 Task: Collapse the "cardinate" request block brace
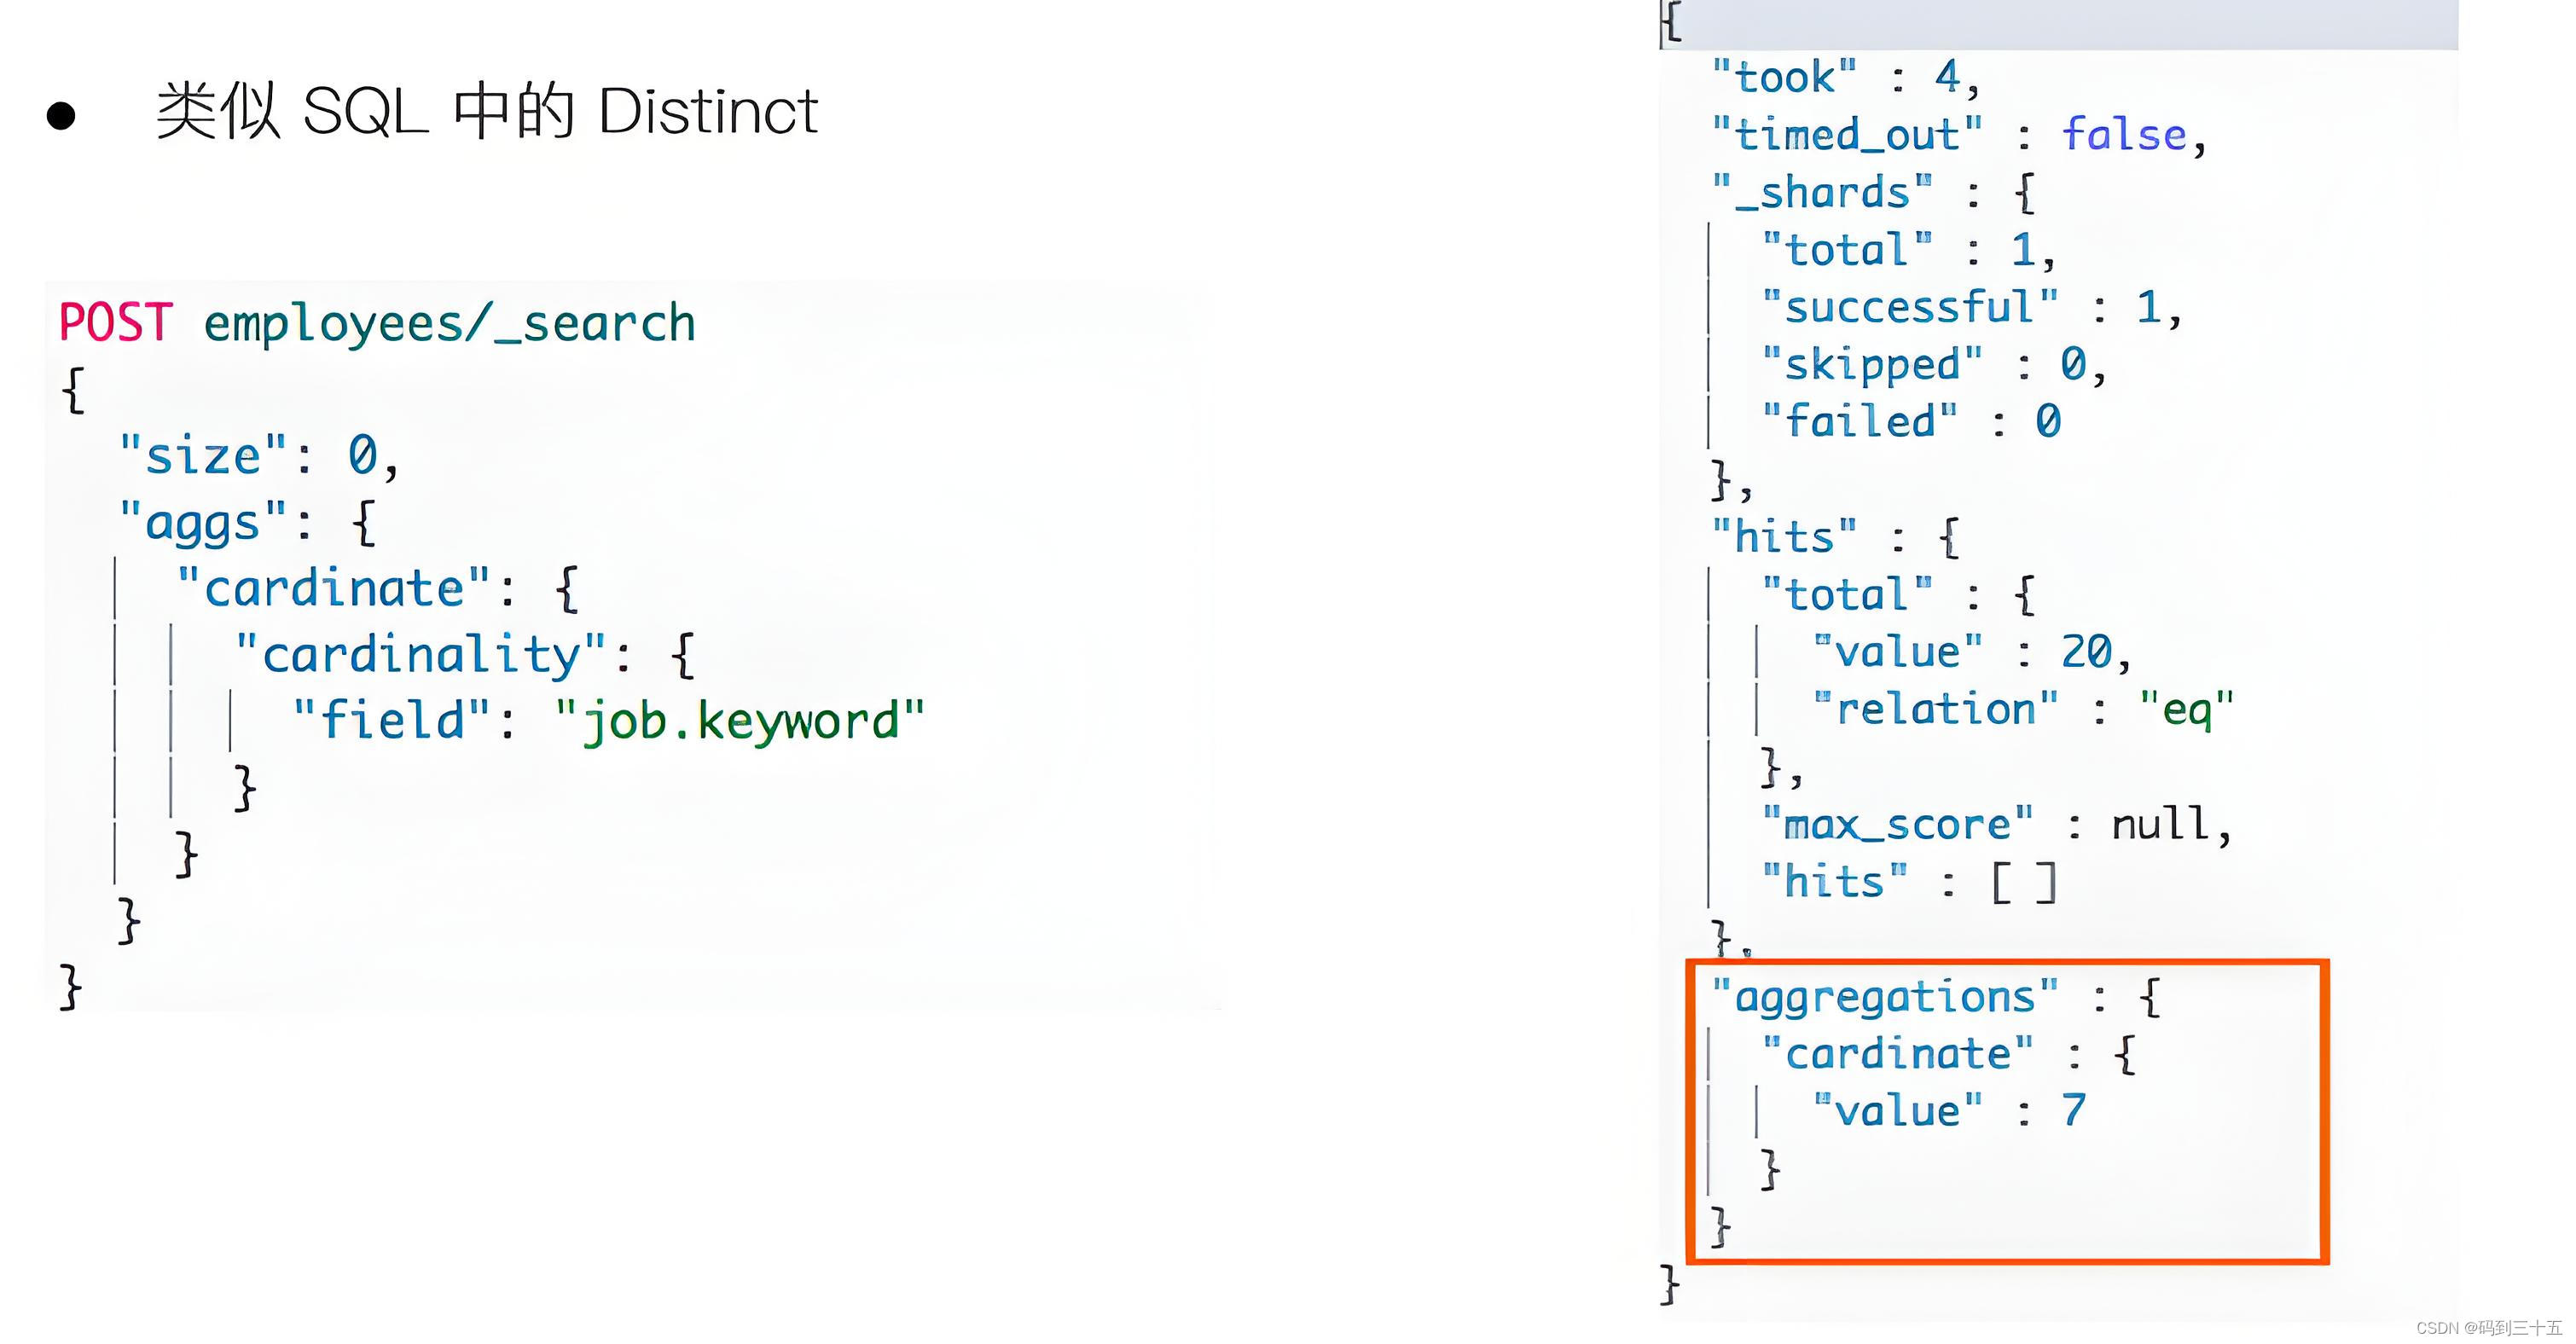click(566, 589)
